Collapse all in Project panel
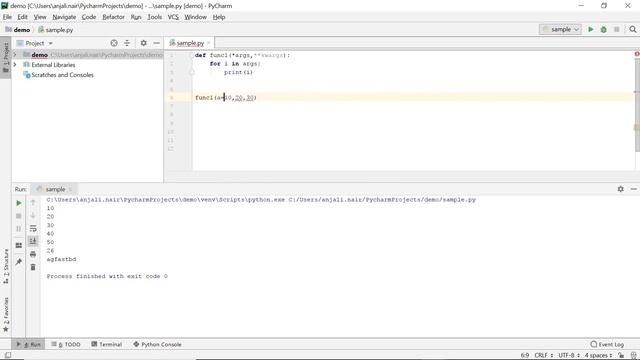 click(x=127, y=43)
